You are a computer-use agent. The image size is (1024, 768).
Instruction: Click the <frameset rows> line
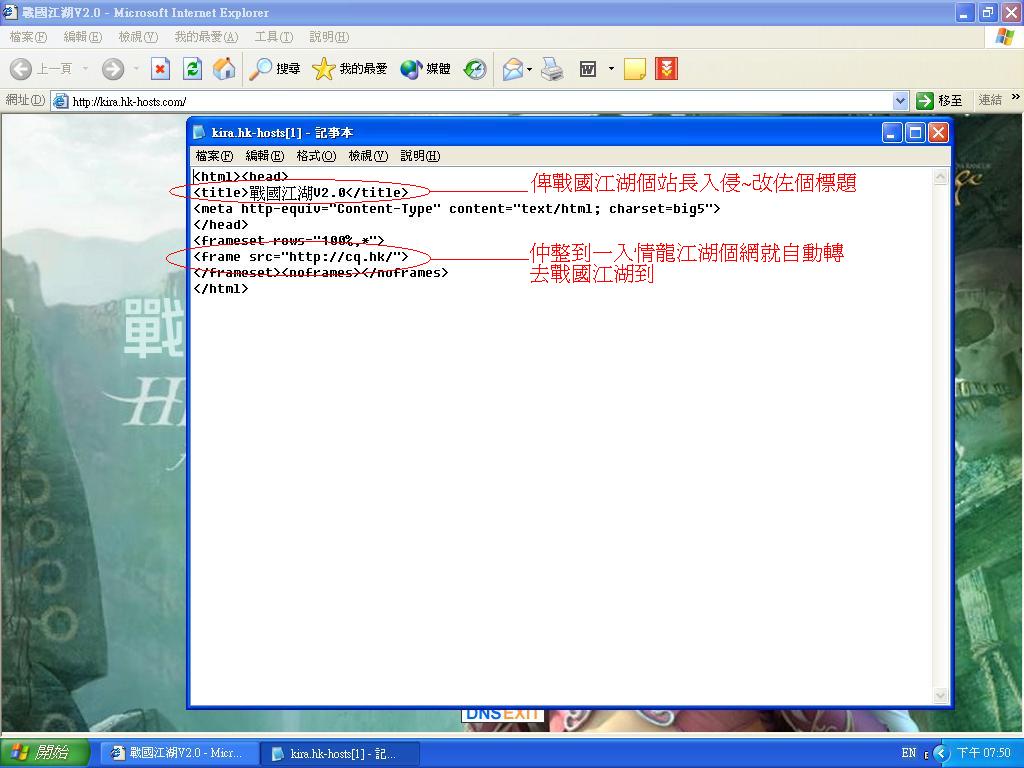tap(289, 241)
